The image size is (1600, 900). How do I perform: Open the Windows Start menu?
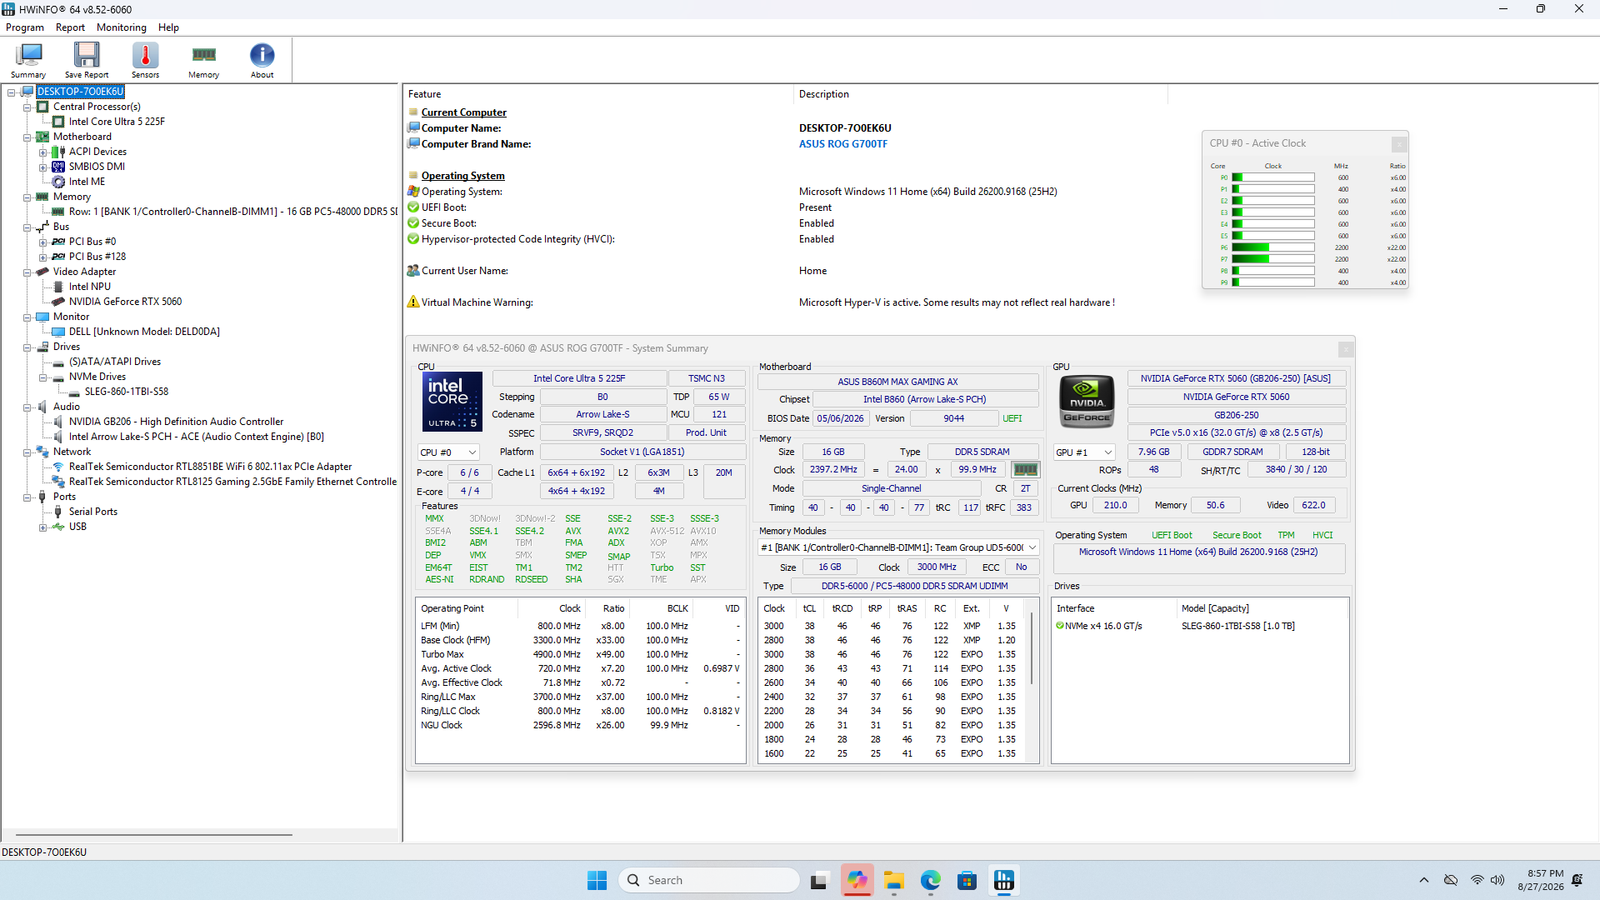(x=597, y=880)
